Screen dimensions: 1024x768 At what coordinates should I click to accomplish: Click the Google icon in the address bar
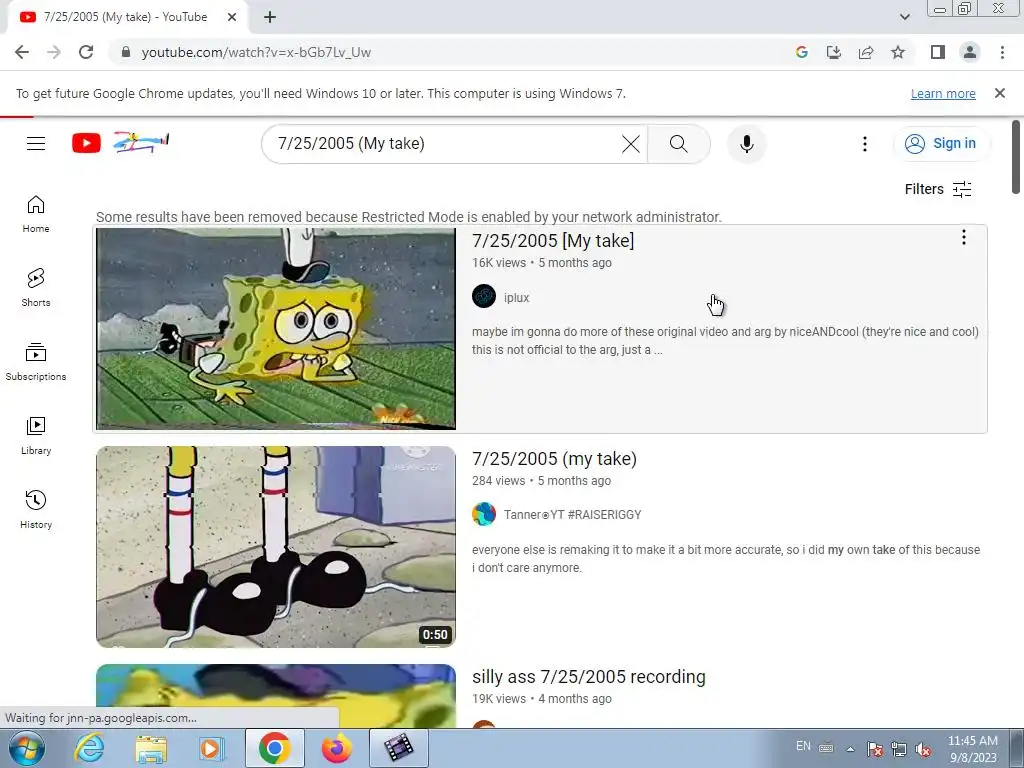801,52
